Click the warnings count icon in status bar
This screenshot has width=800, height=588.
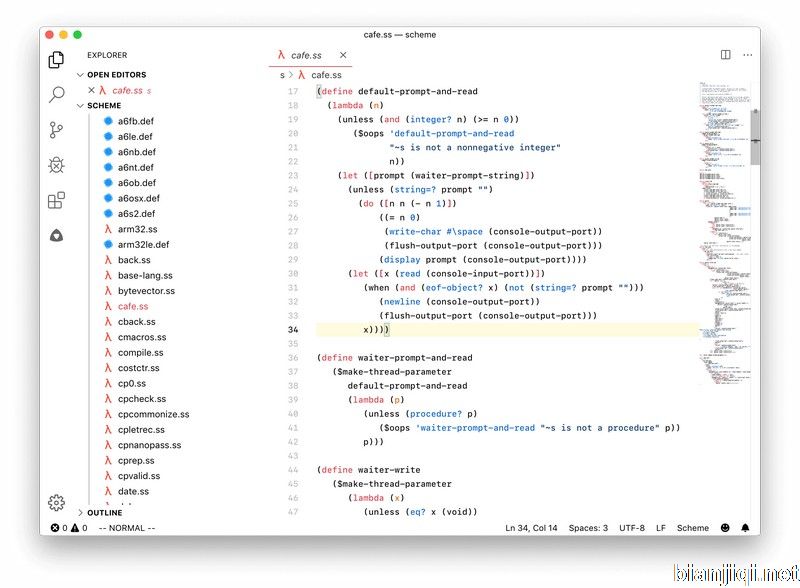[x=75, y=528]
